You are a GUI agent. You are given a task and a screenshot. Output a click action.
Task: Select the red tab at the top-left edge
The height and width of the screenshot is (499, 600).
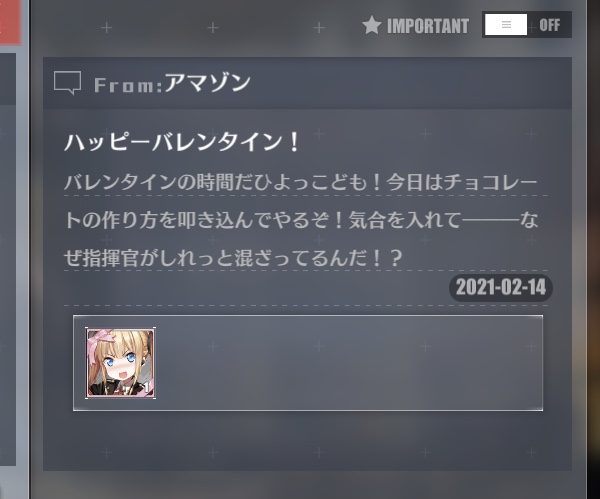click(x=10, y=22)
